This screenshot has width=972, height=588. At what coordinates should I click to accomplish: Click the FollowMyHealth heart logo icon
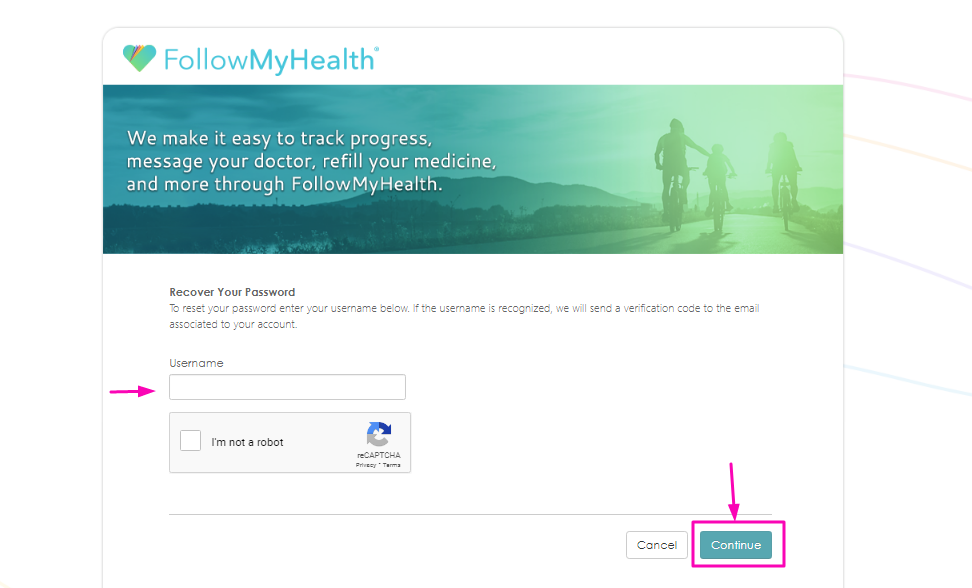pyautogui.click(x=139, y=58)
